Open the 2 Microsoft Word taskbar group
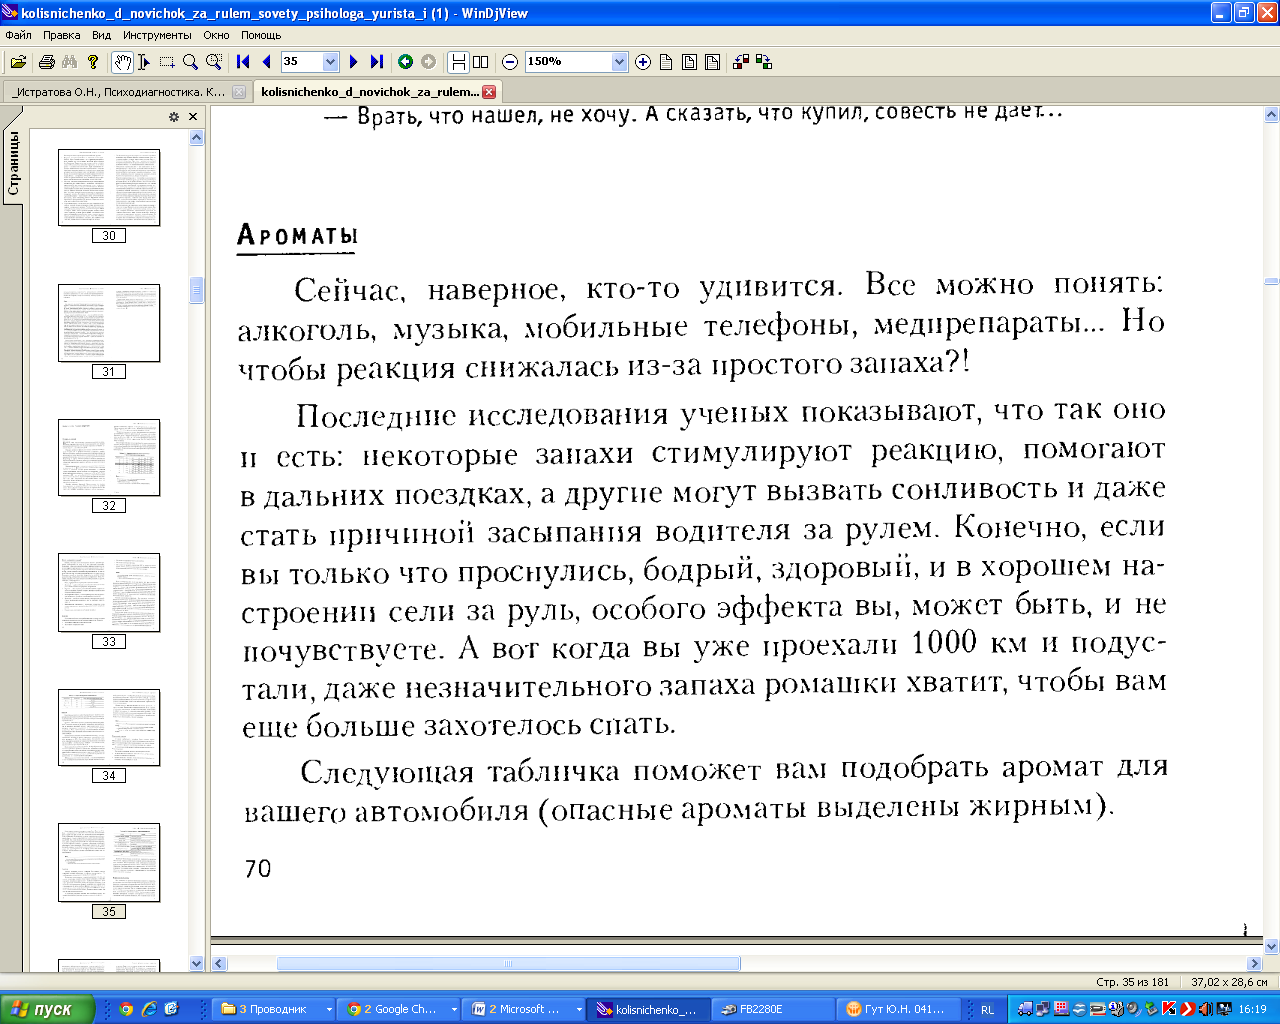The height and width of the screenshot is (1024, 1280). 525,1009
